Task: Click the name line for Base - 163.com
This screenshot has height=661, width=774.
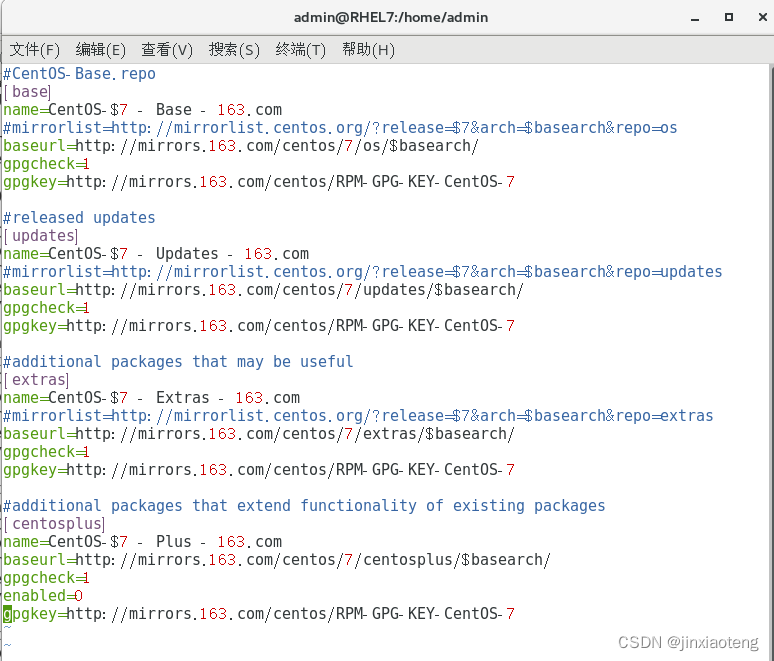Action: [143, 110]
